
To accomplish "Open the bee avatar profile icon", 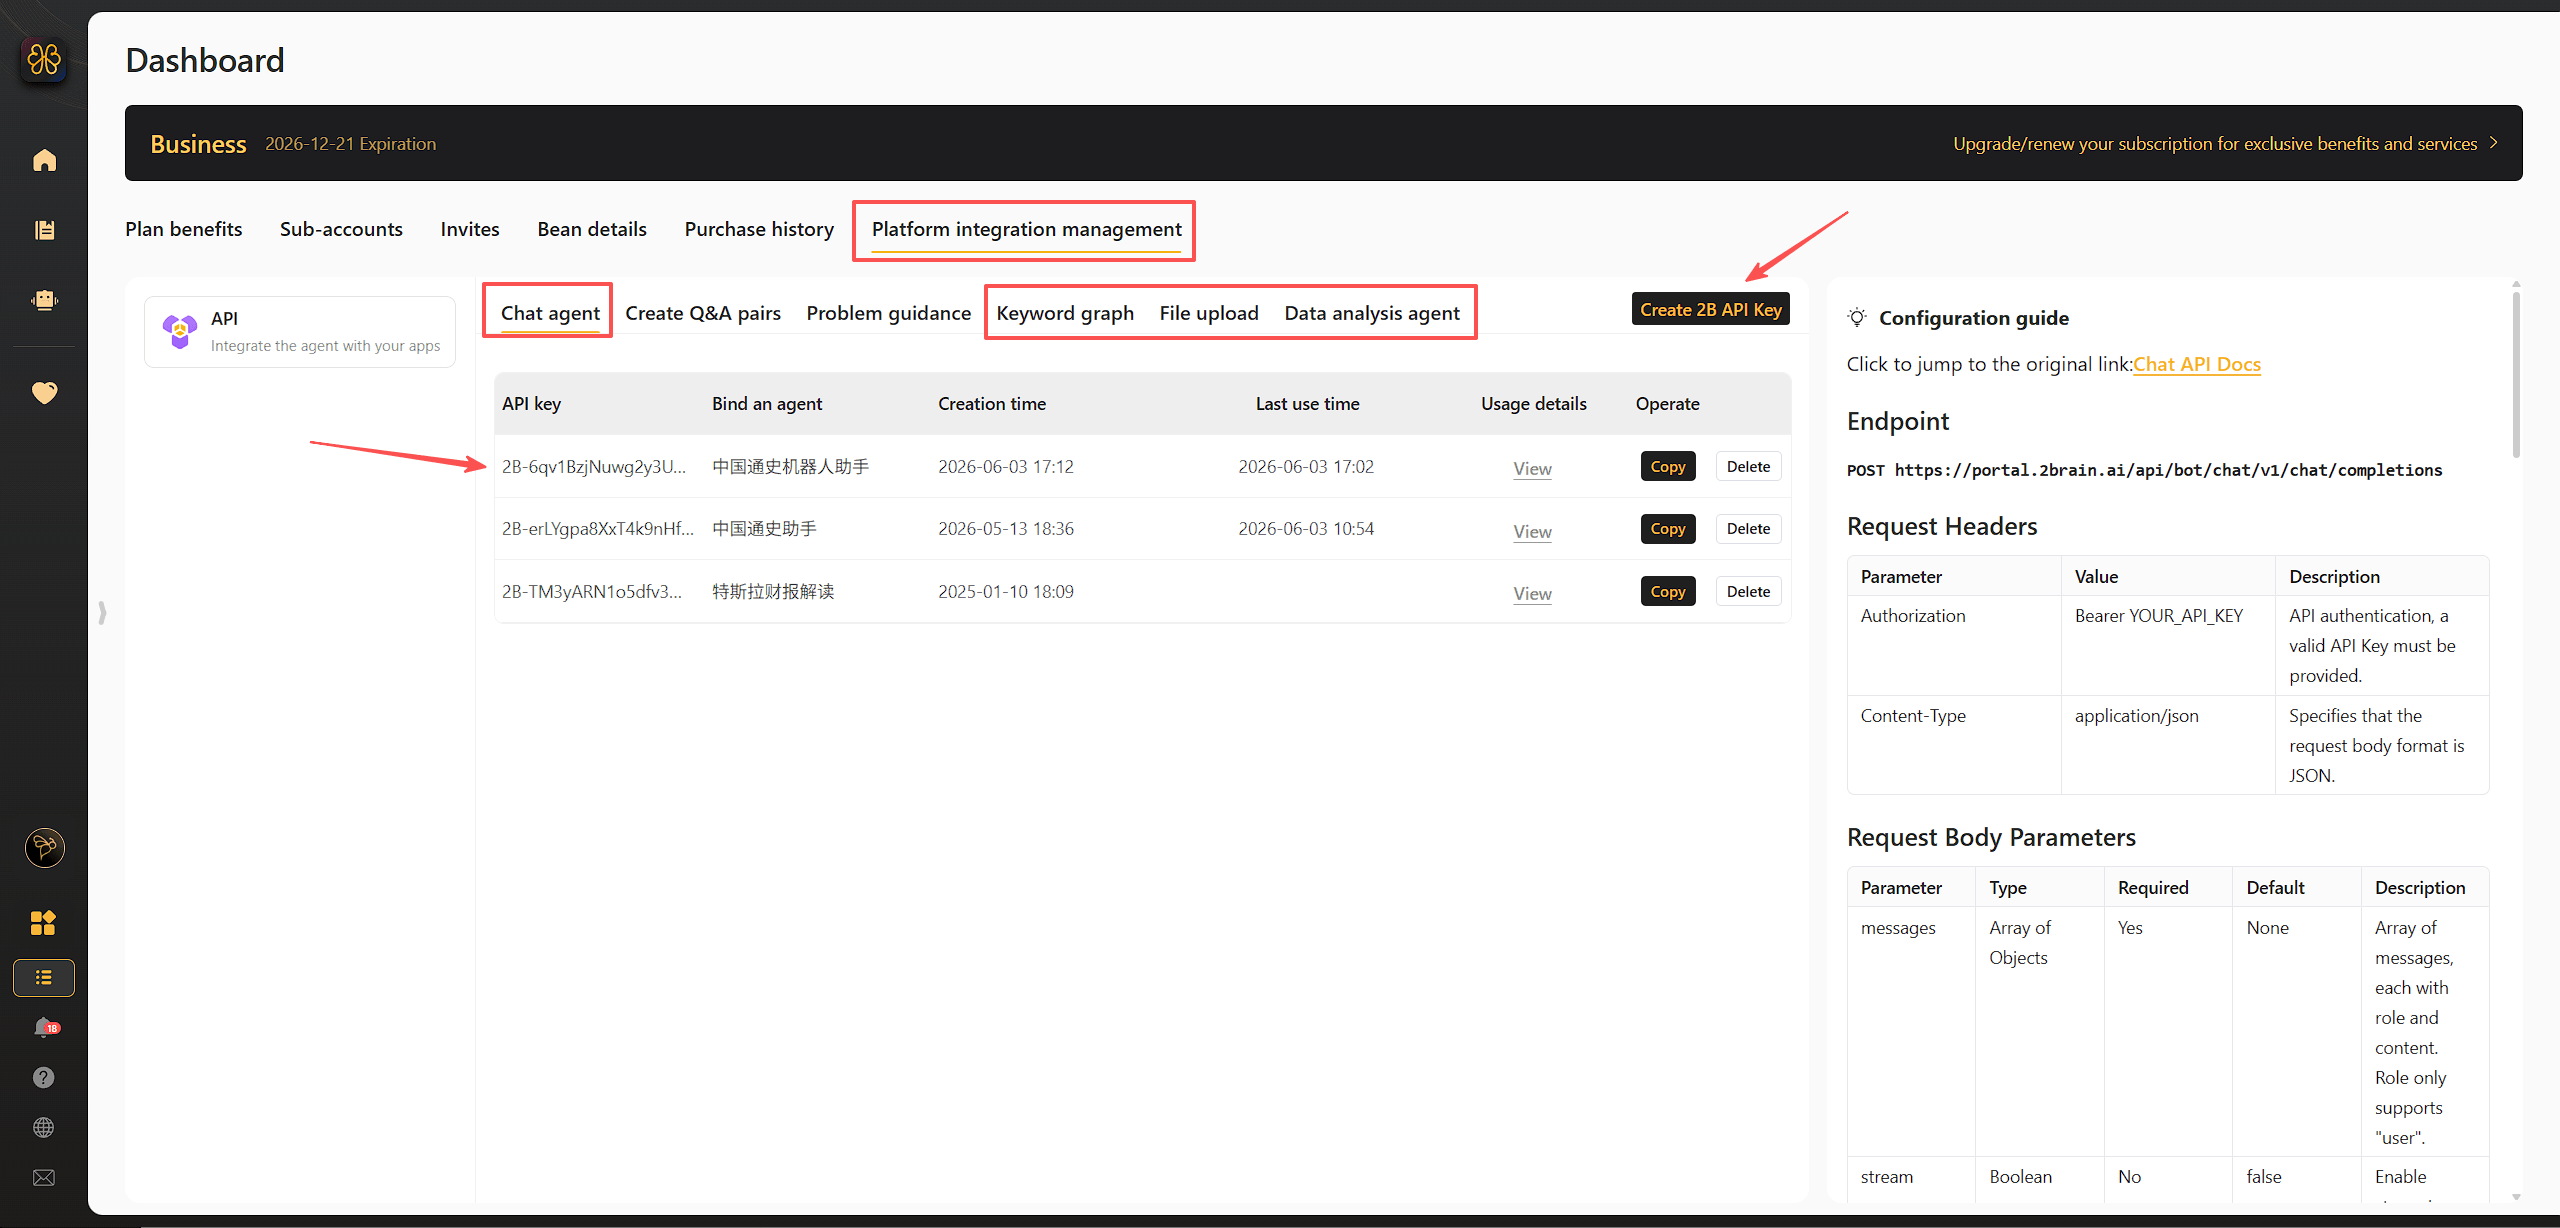I will coord(44,848).
